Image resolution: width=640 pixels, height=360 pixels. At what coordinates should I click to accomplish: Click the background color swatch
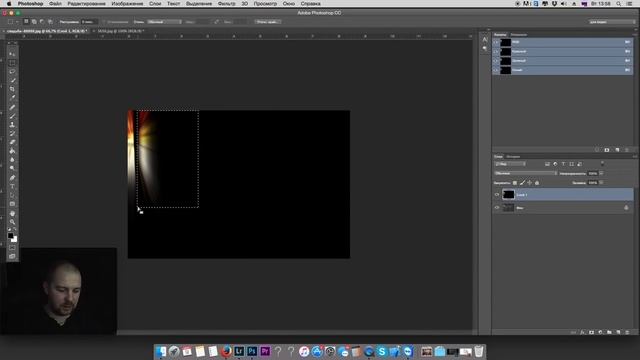14,240
